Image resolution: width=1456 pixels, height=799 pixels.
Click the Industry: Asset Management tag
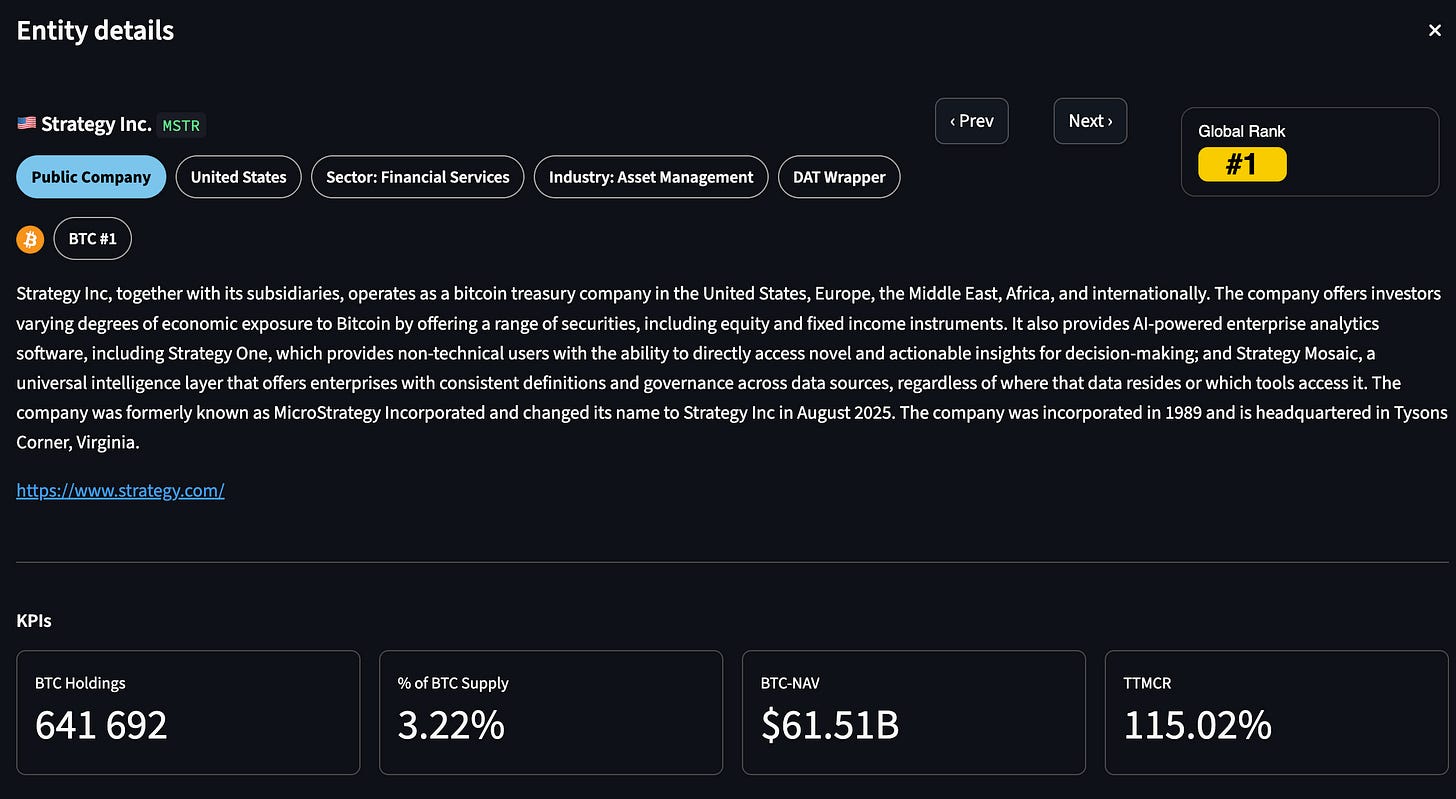pyautogui.click(x=651, y=177)
